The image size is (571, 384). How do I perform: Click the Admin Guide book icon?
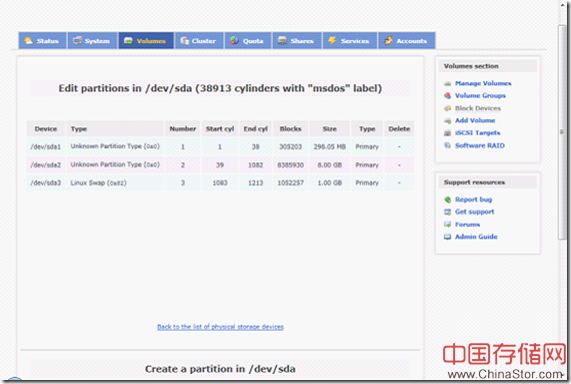click(x=448, y=237)
